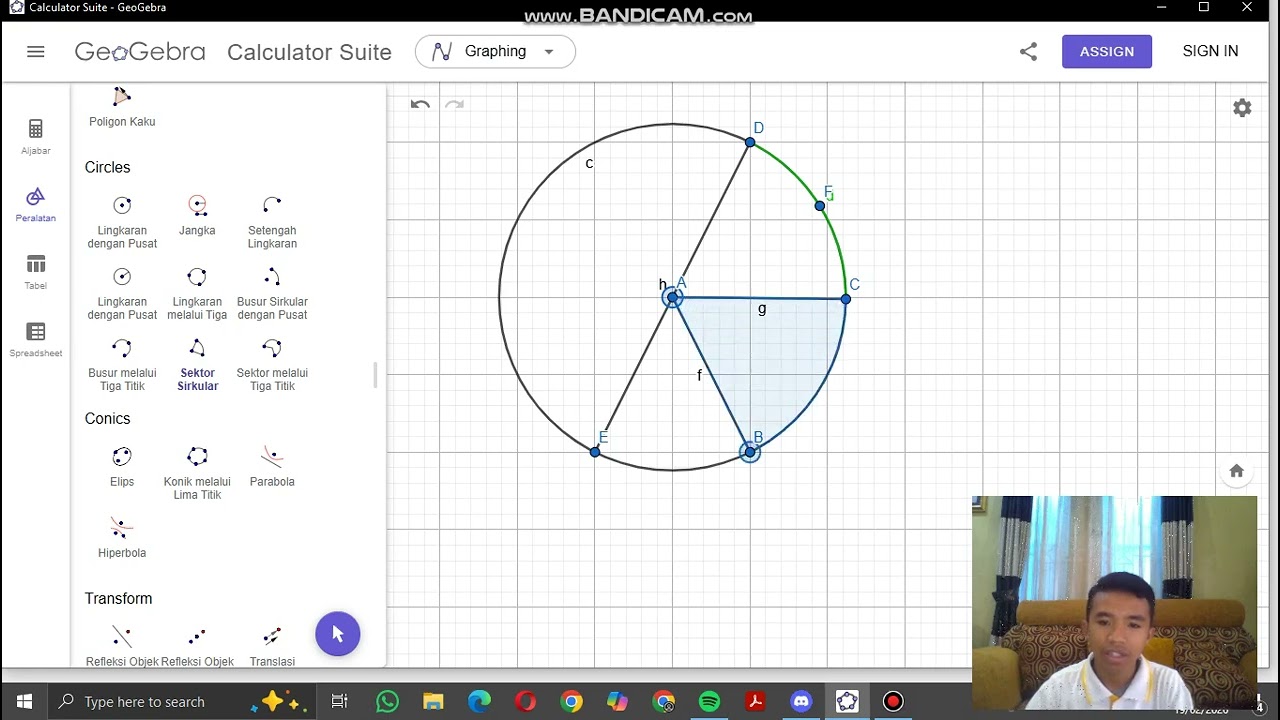Select the Parabola tool

coord(272,466)
